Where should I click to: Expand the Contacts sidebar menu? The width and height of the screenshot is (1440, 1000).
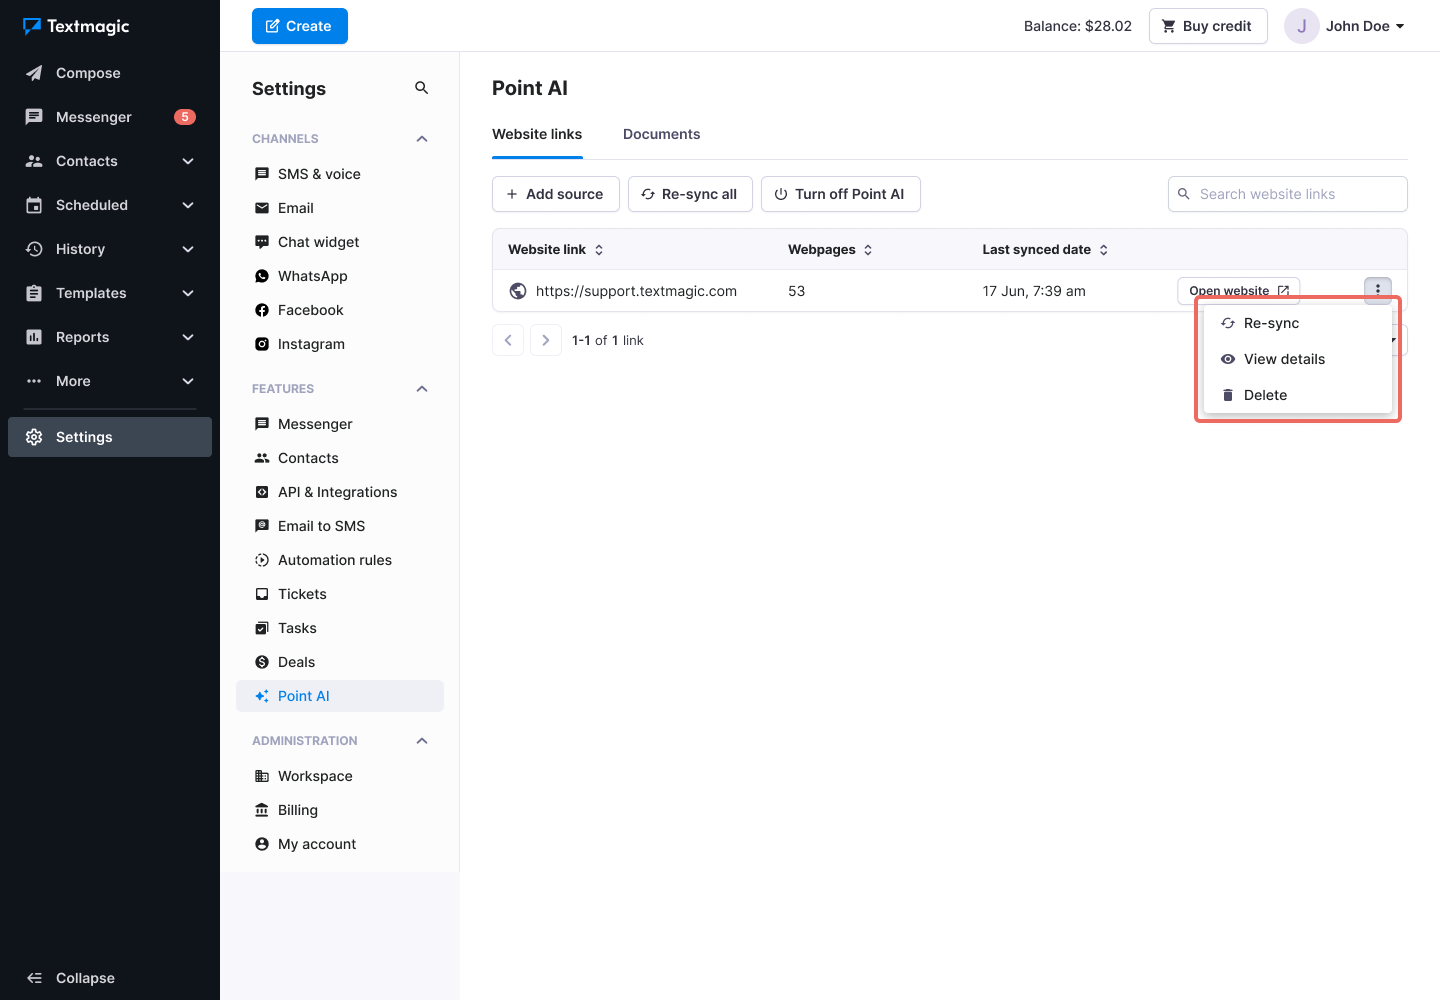[188, 160]
